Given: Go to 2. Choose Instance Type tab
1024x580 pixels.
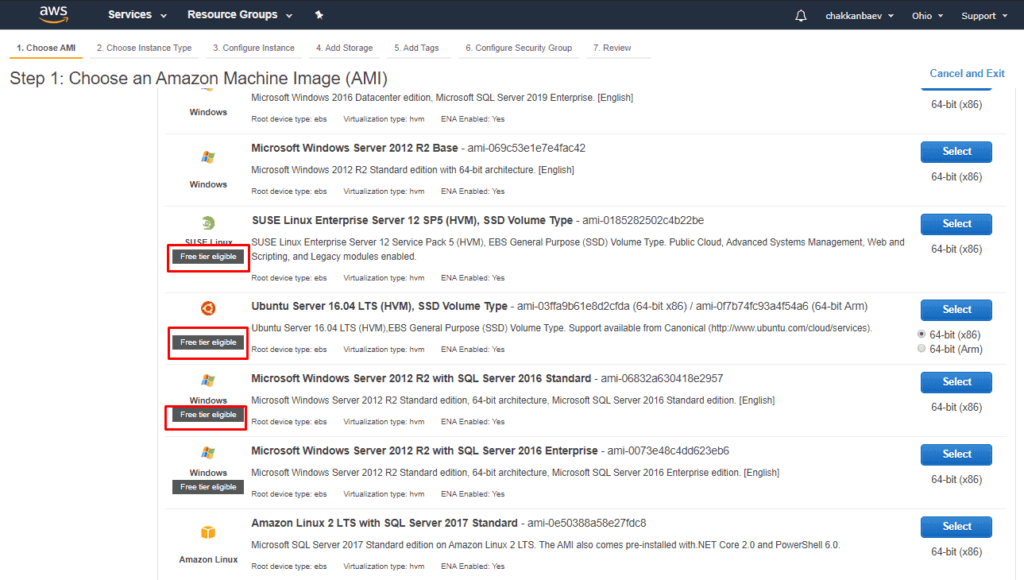Looking at the screenshot, I should 144,48.
